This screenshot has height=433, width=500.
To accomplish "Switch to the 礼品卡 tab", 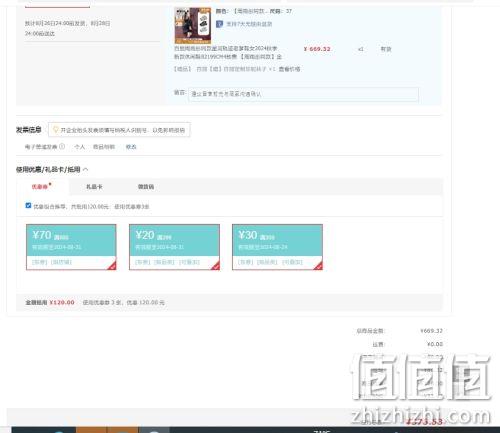I will 94,187.
